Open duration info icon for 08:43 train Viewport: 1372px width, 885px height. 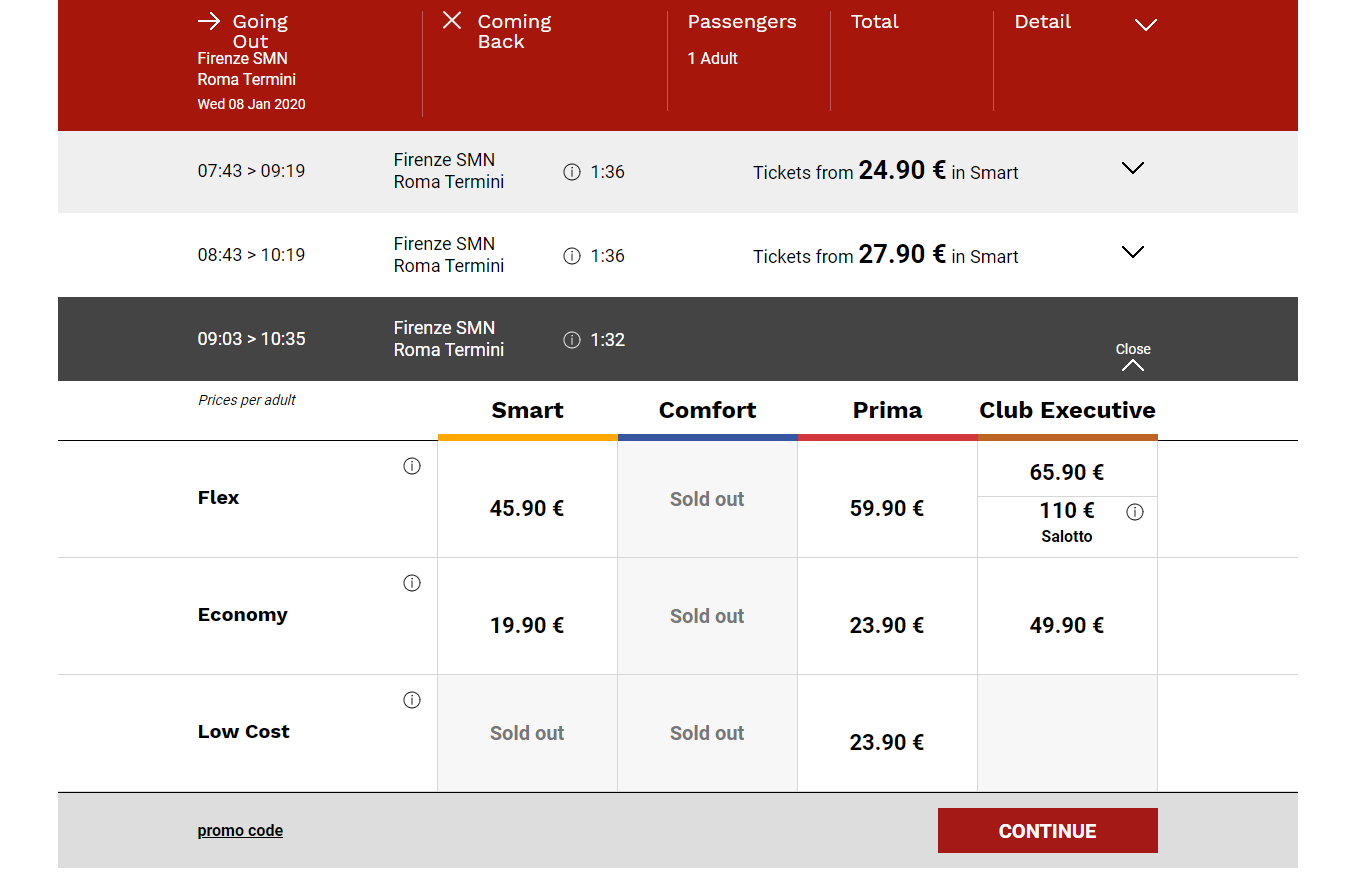572,256
